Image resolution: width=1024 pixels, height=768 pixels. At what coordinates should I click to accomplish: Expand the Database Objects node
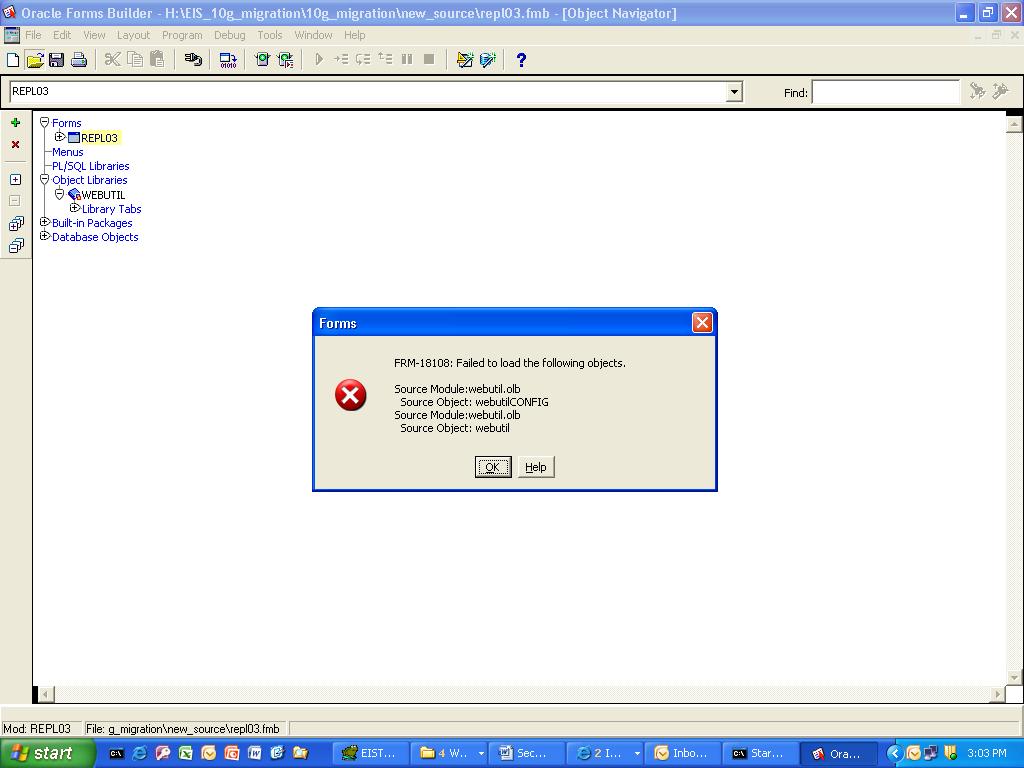[x=44, y=236]
